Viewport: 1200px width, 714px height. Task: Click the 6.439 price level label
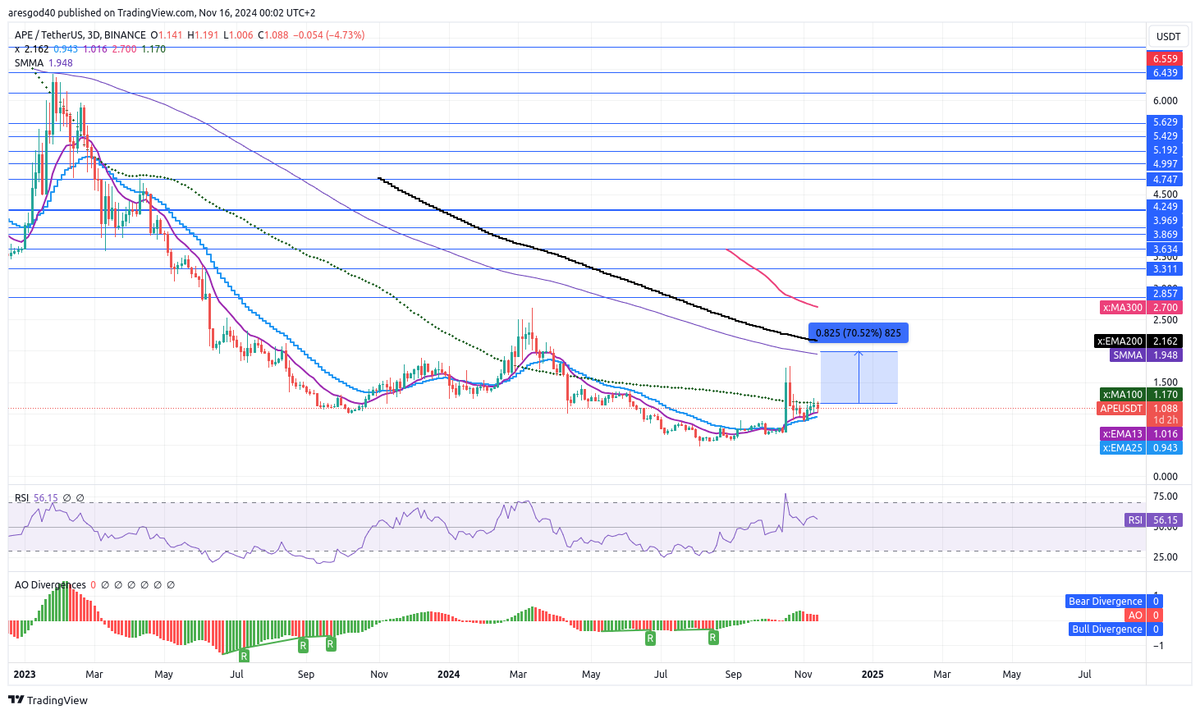point(1167,73)
